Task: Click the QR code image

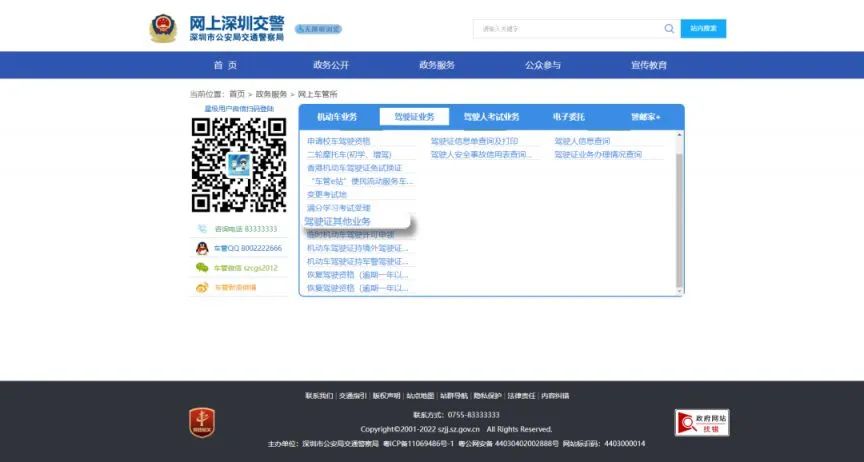Action: [239, 165]
